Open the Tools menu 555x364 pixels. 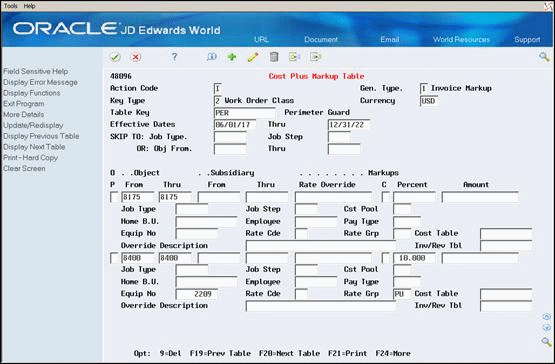11,6
